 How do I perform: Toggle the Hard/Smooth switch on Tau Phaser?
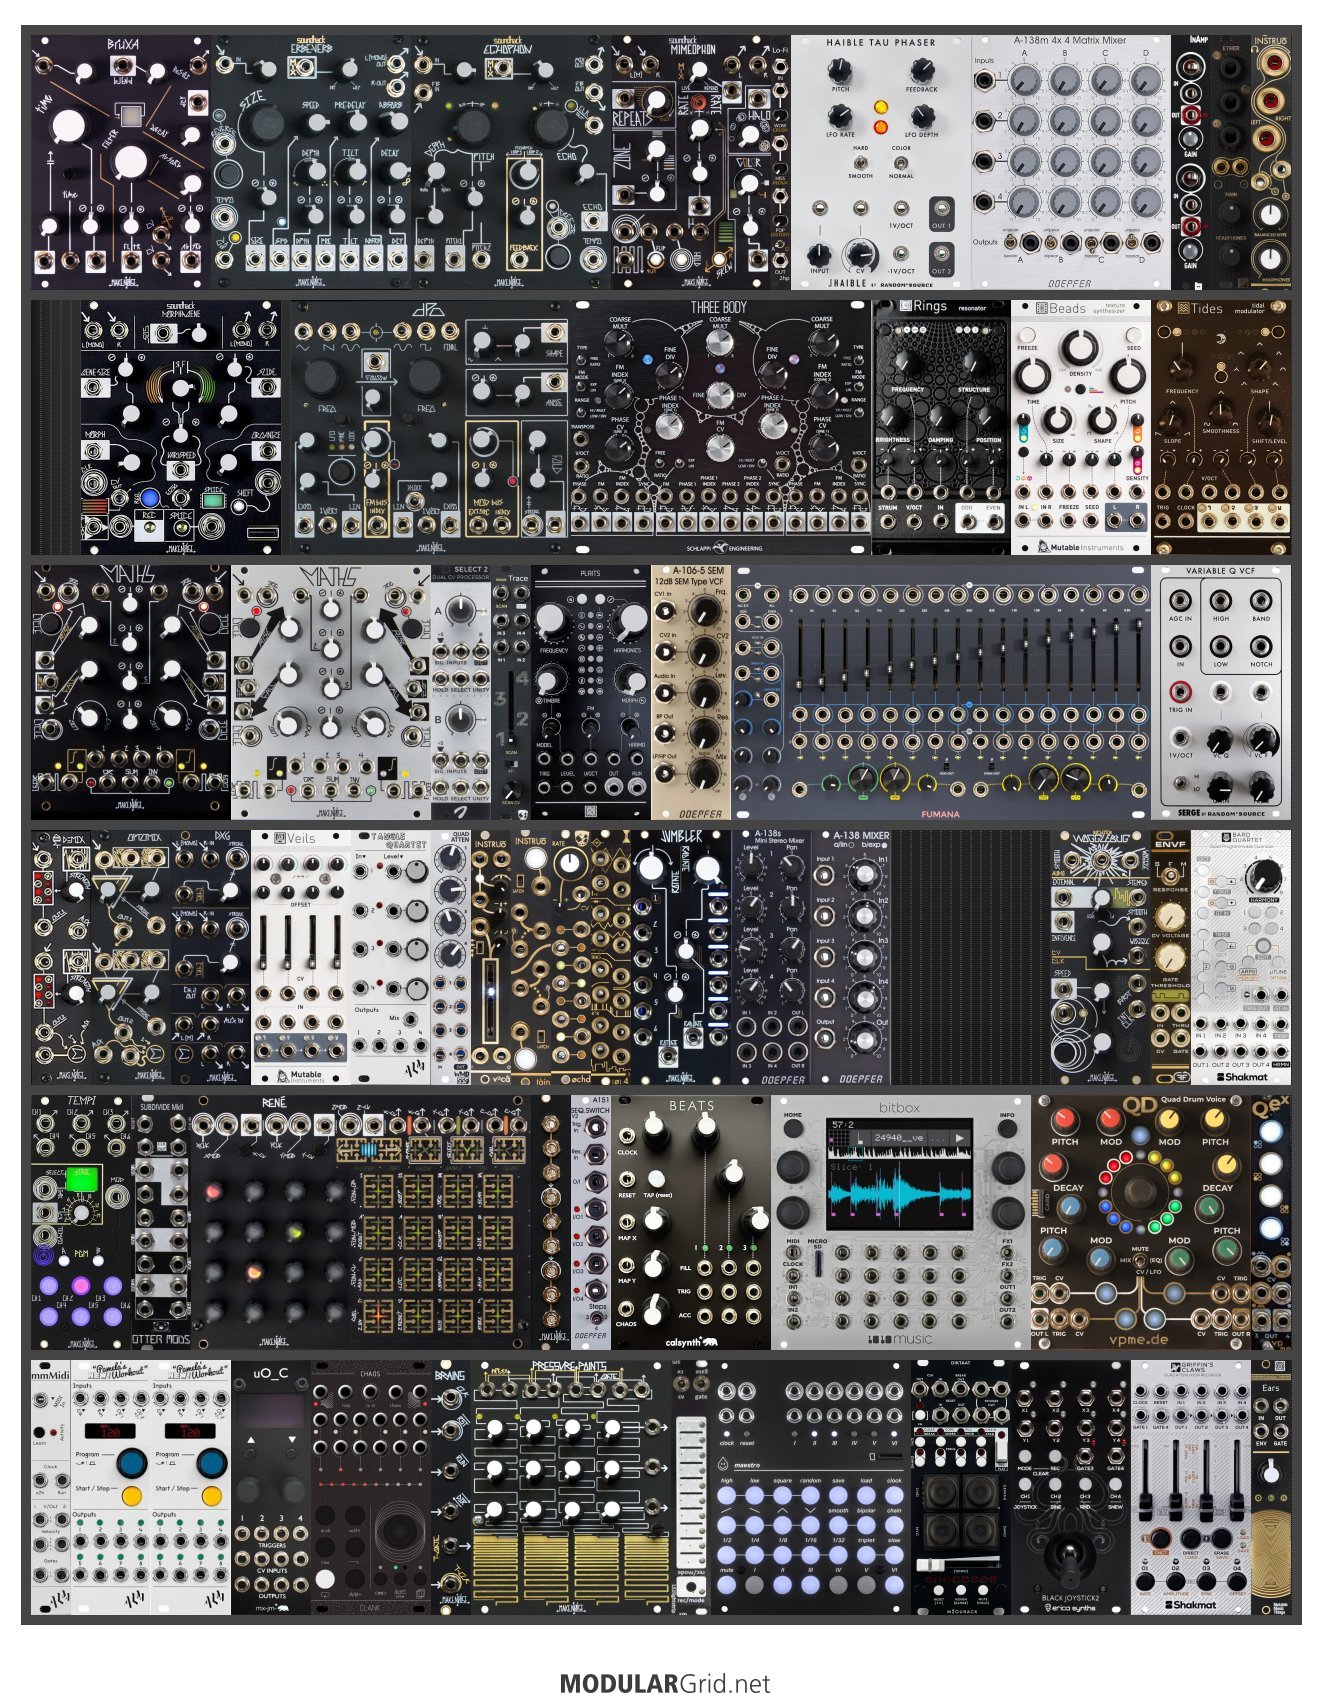(861, 162)
